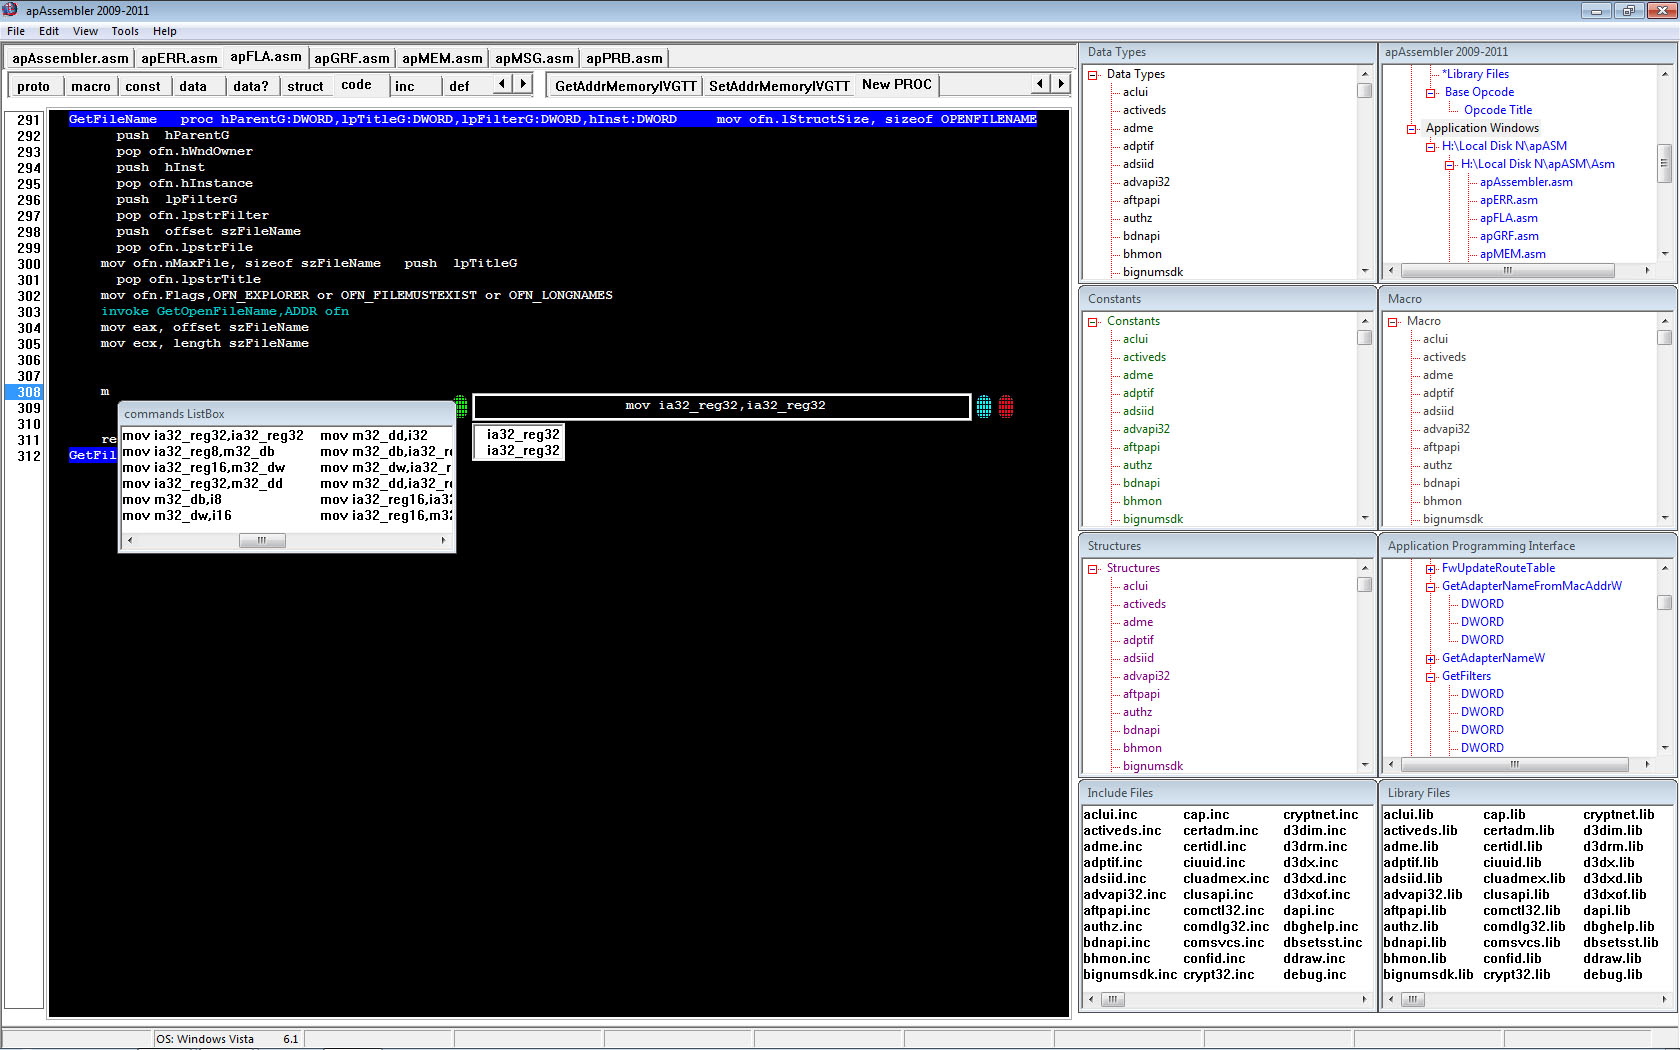1680x1050 pixels.
Task: Switch to the apMEM.asm tab
Action: [442, 58]
